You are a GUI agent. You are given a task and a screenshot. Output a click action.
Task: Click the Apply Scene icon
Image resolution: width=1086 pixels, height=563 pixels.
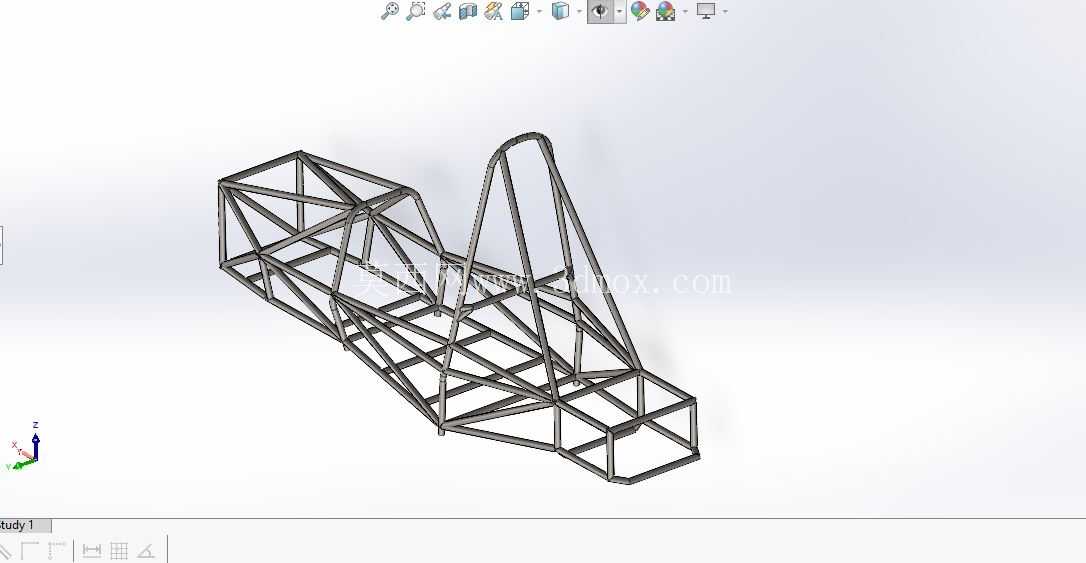[x=666, y=11]
